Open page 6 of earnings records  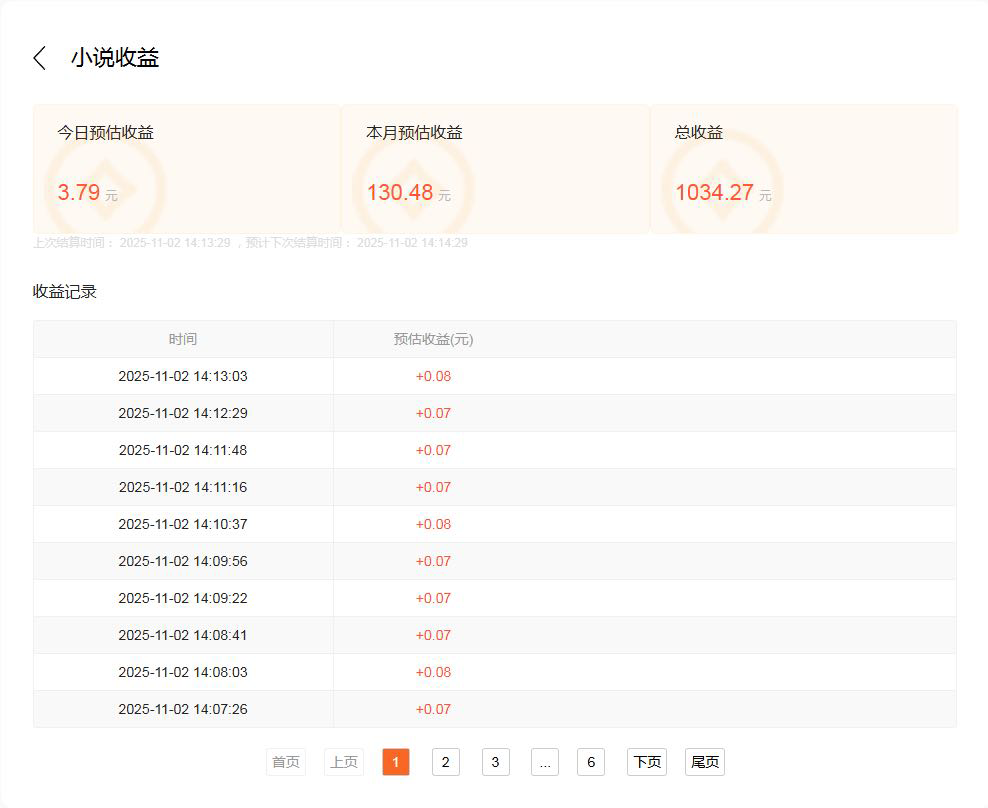[x=590, y=762]
